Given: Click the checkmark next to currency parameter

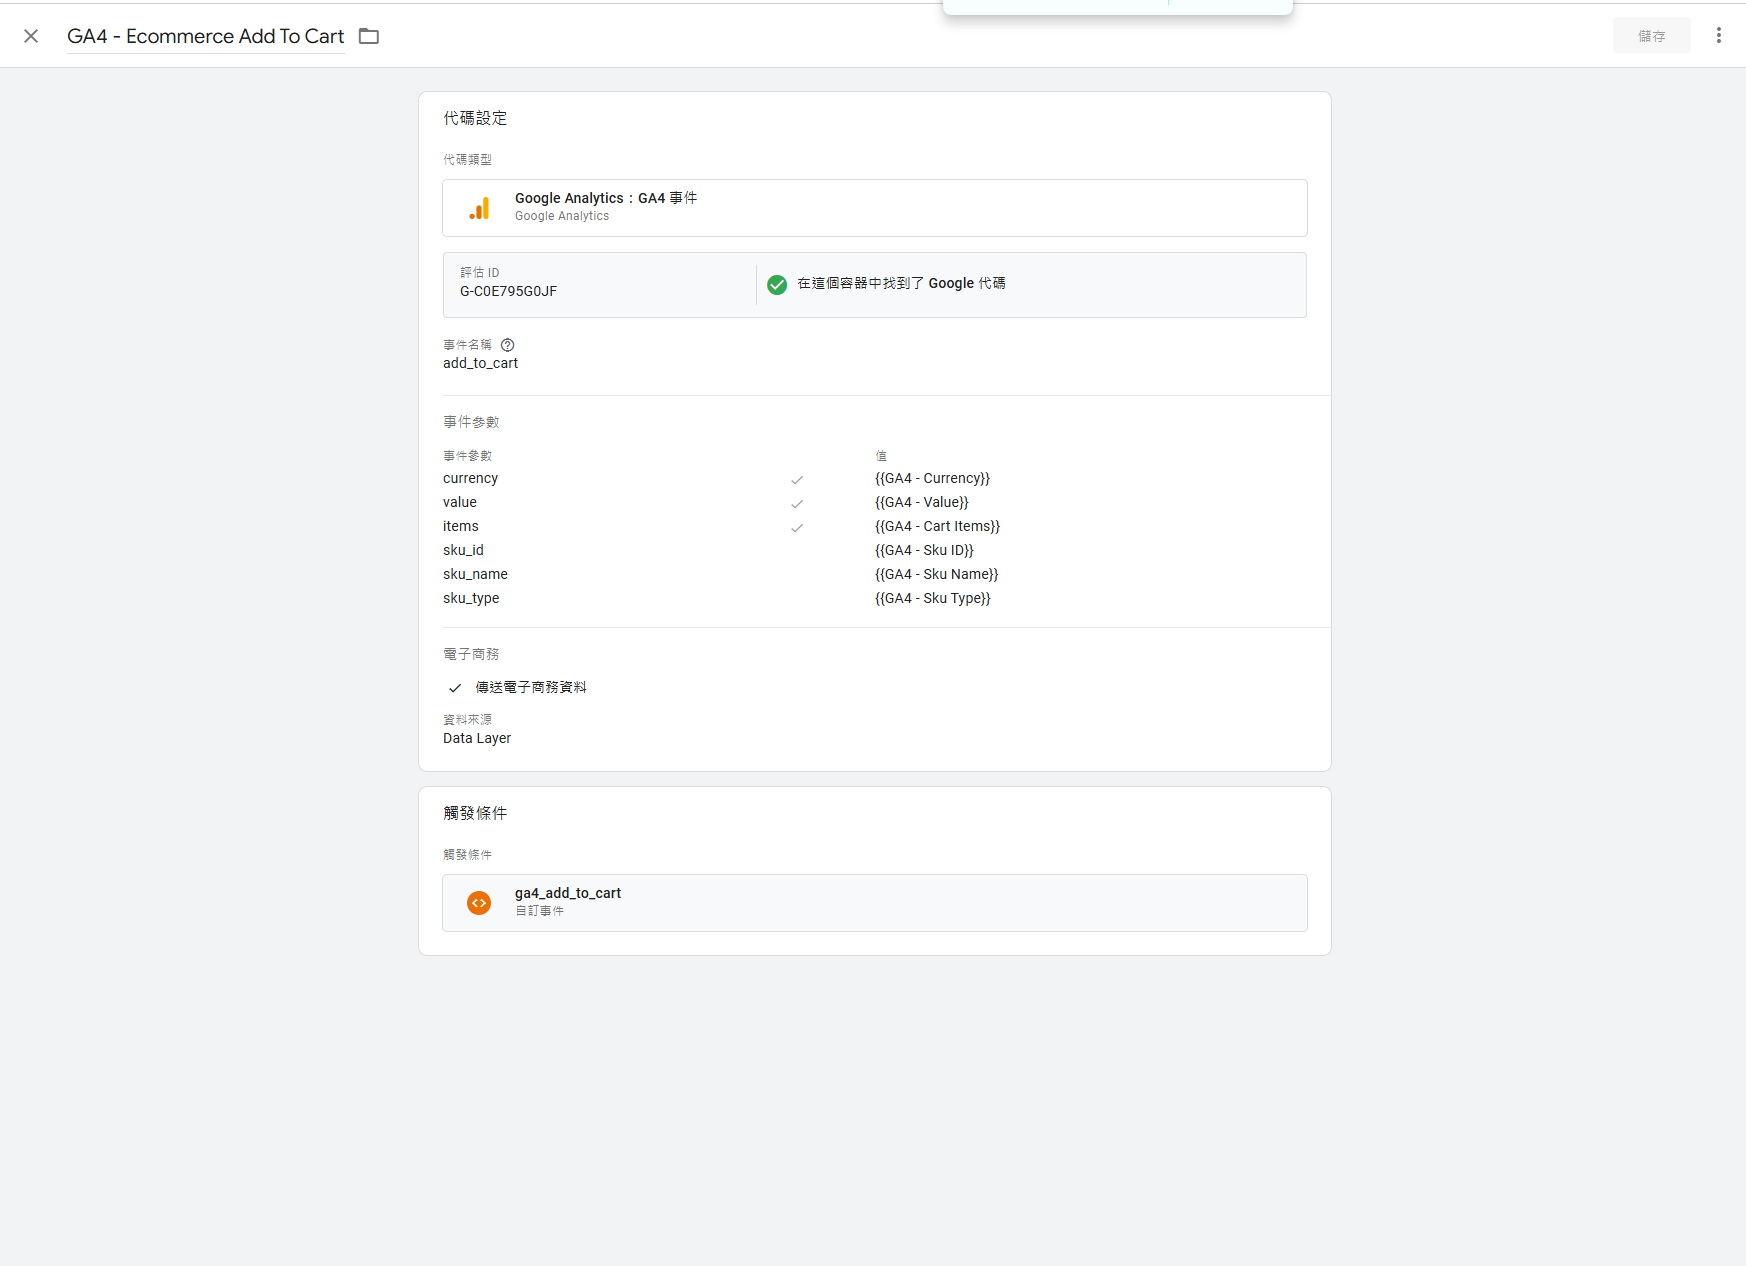Looking at the screenshot, I should click(797, 480).
